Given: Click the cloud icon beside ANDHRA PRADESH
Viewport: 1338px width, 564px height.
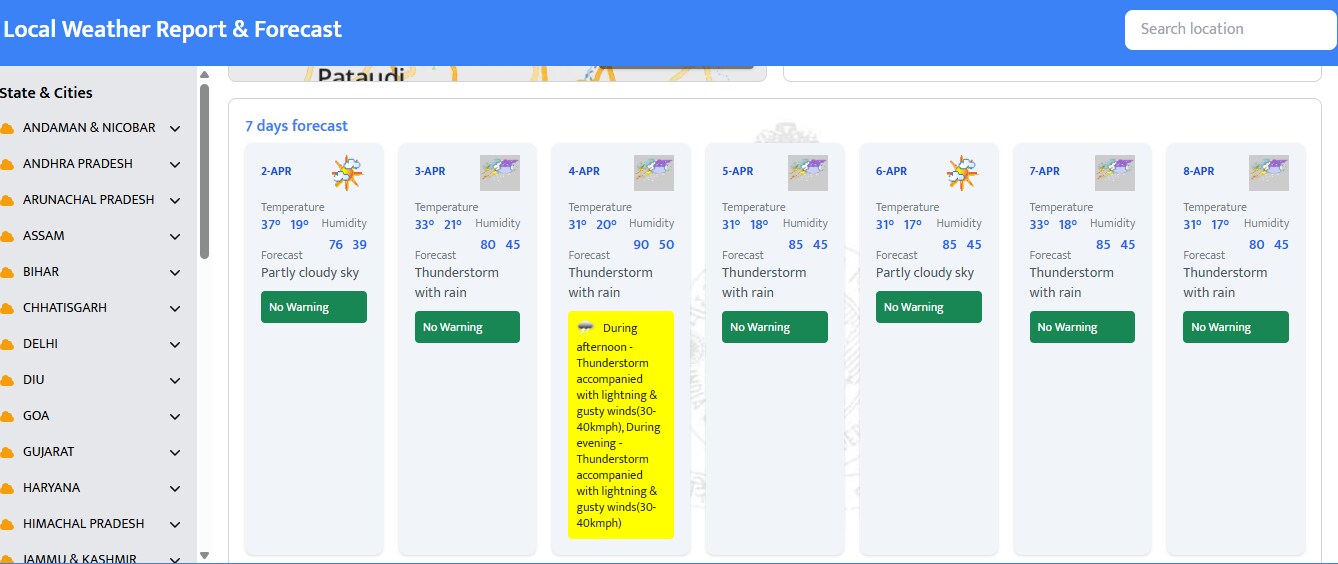Looking at the screenshot, I should pos(7,165).
